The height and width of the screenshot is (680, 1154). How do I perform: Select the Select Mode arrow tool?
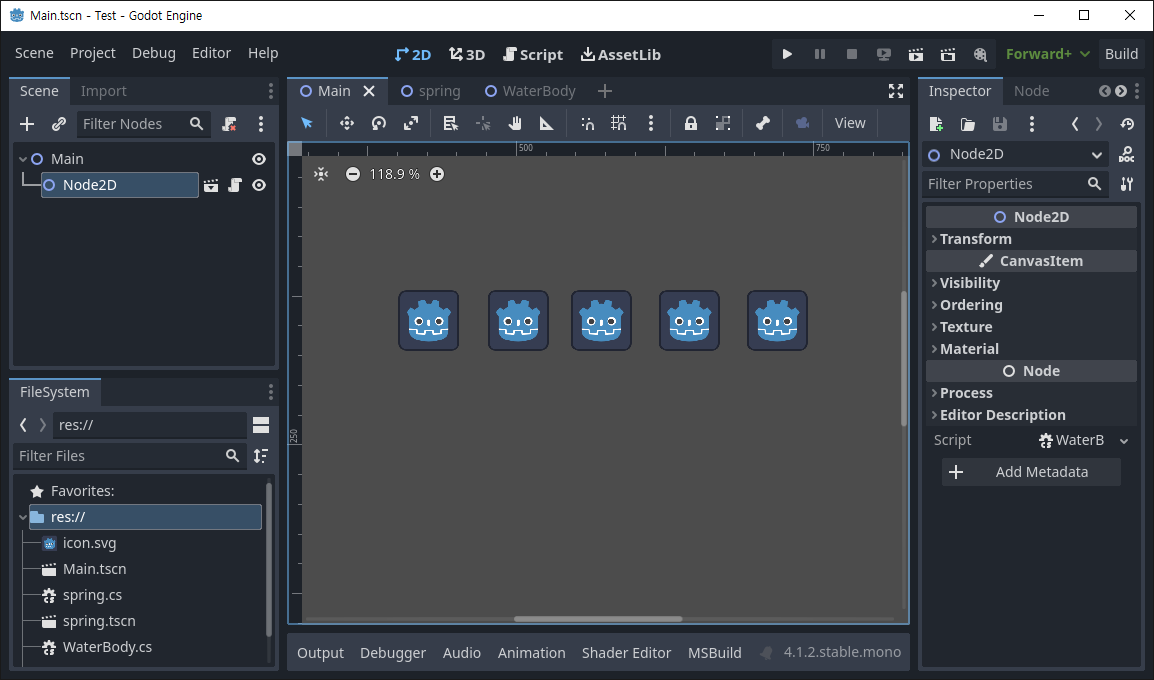click(307, 123)
